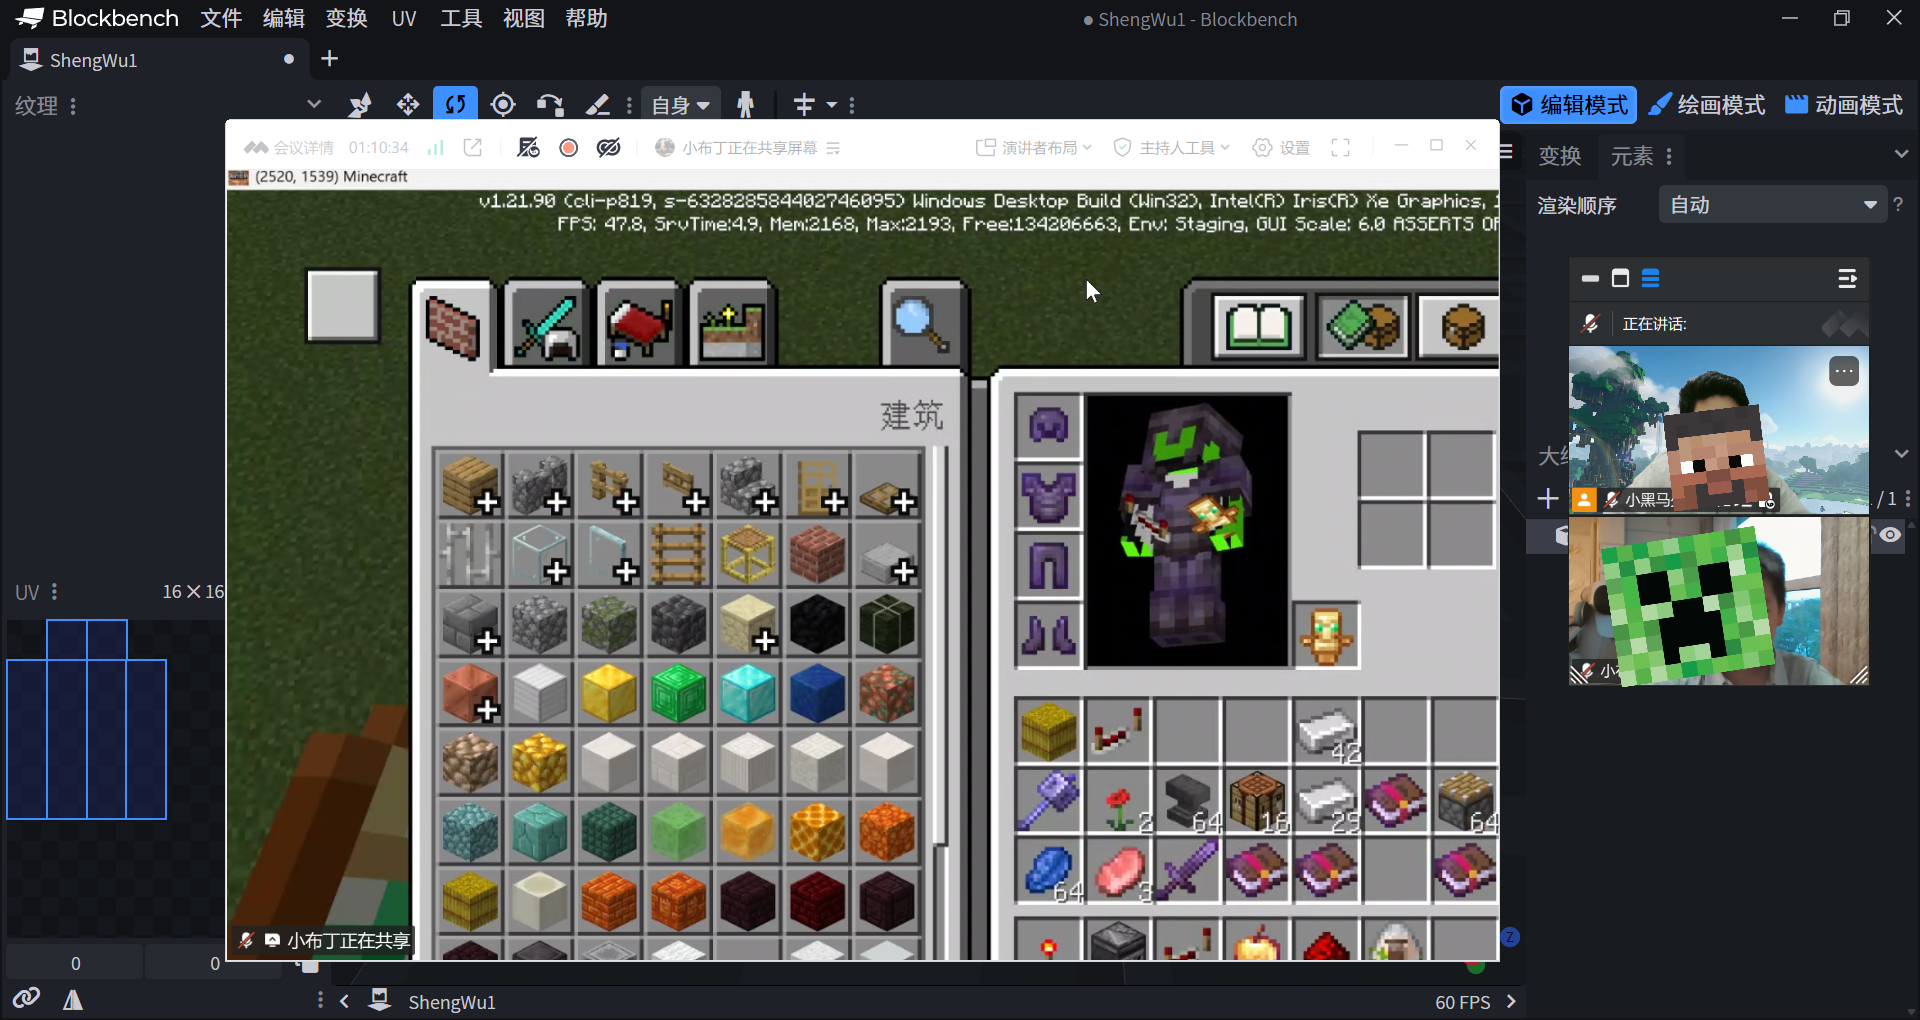Image resolution: width=1920 pixels, height=1020 pixels.
Task: Click the annotation icon in meeting toolbar
Action: tap(528, 148)
